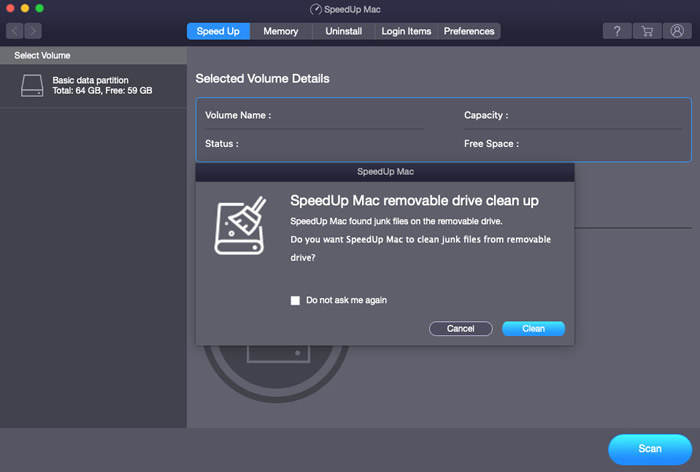Cancel the removable drive clean up dialog
The height and width of the screenshot is (472, 700).
(461, 329)
